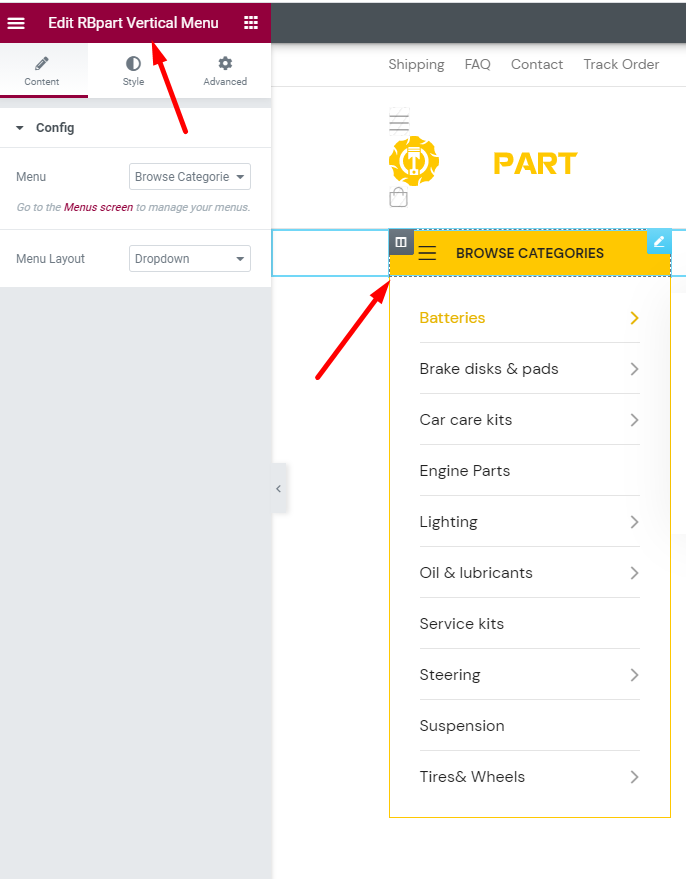Click the FAQ navigation link
This screenshot has height=879, width=686.
(x=478, y=64)
